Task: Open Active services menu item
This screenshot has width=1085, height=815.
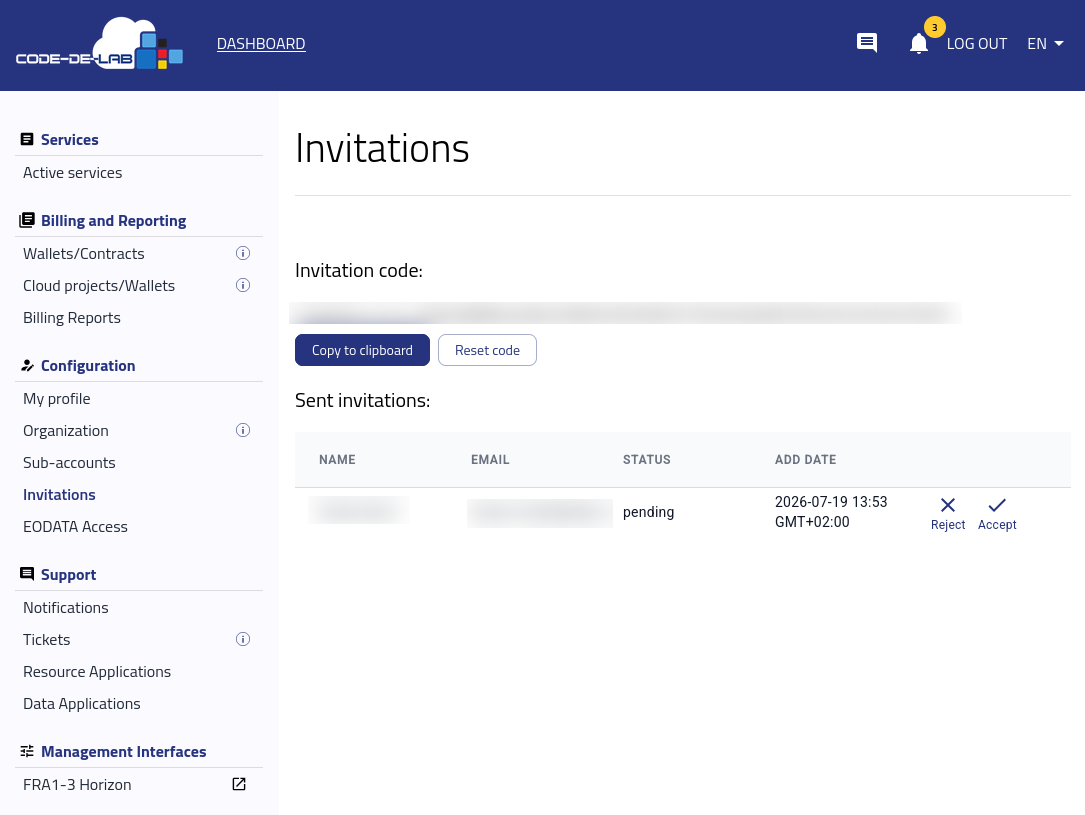Action: [73, 173]
